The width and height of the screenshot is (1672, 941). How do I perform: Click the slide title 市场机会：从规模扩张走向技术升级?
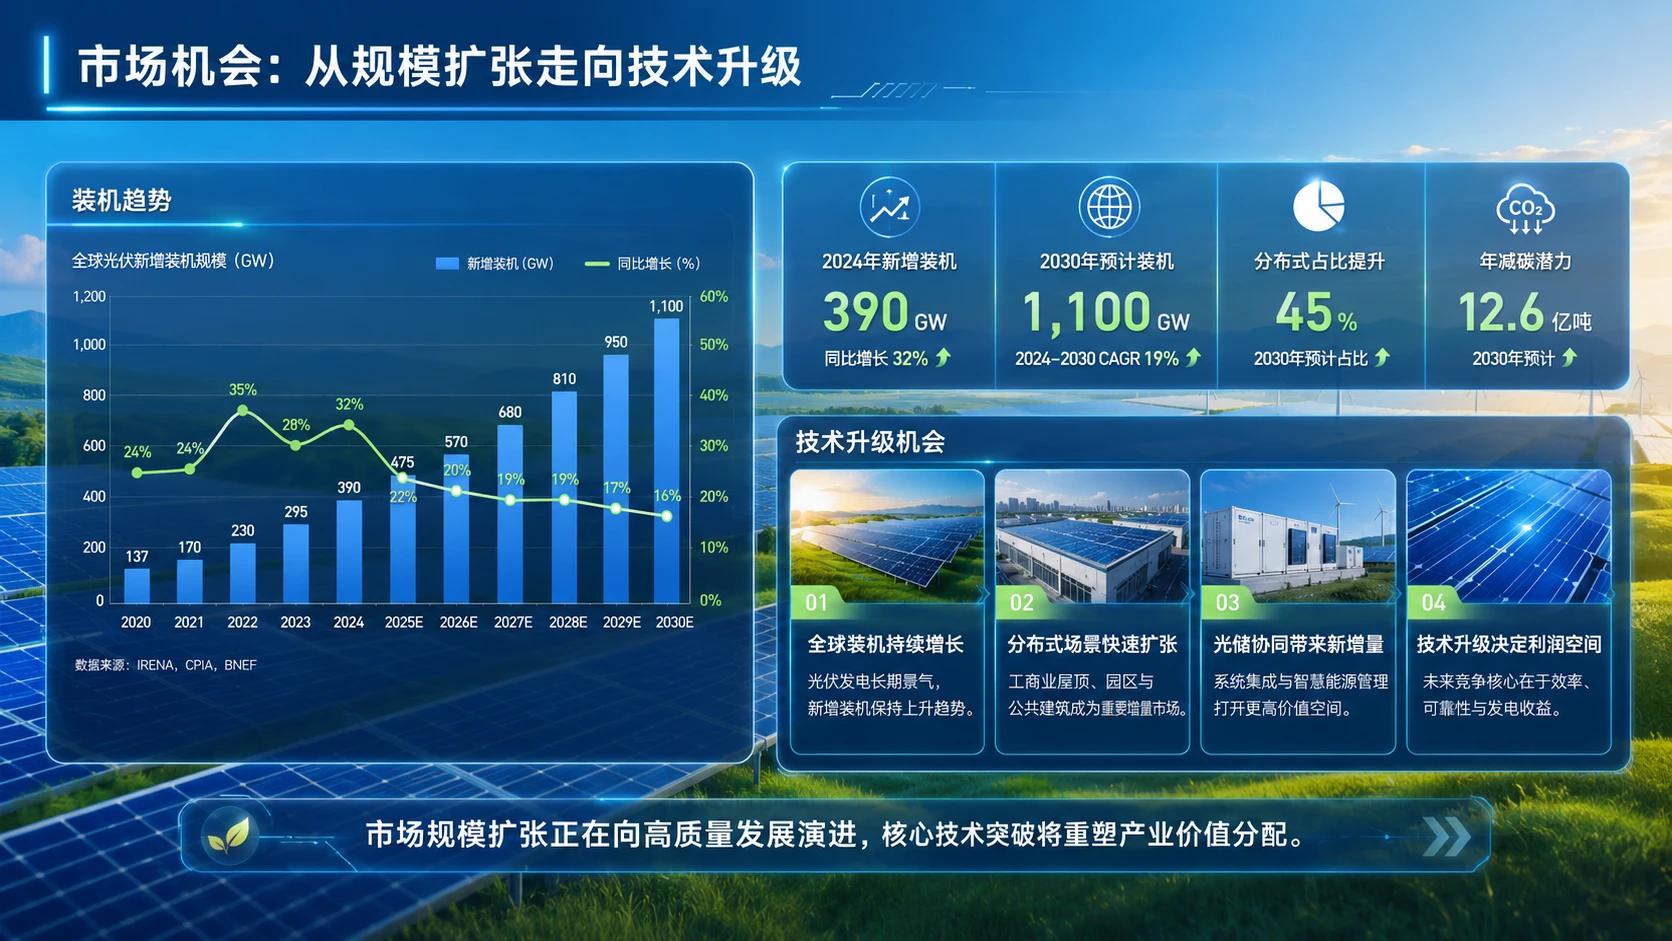pyautogui.click(x=440, y=67)
